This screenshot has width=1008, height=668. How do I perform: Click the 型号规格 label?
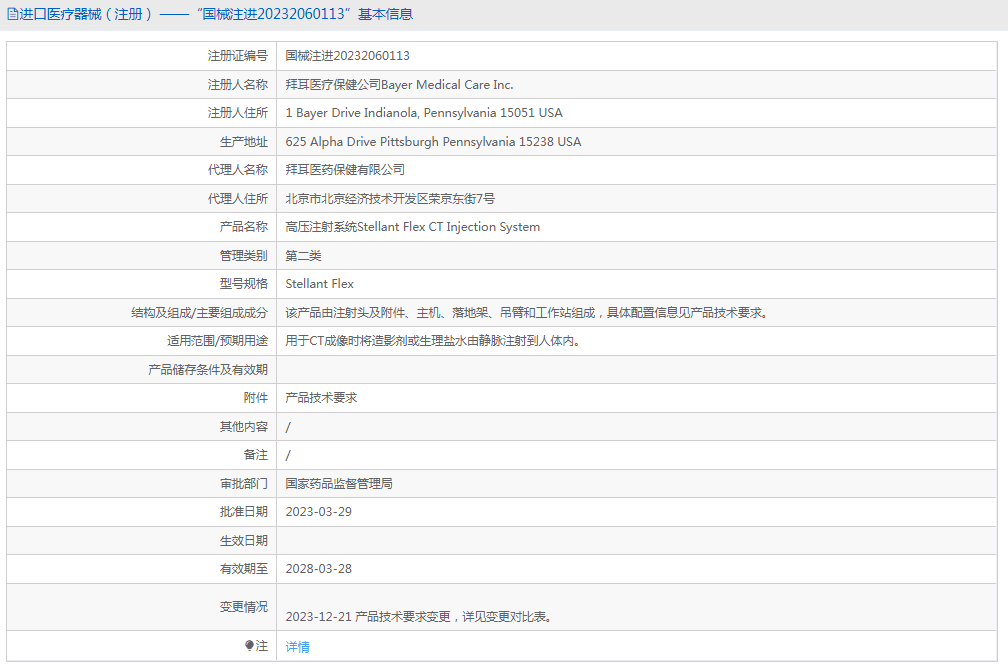tap(244, 284)
